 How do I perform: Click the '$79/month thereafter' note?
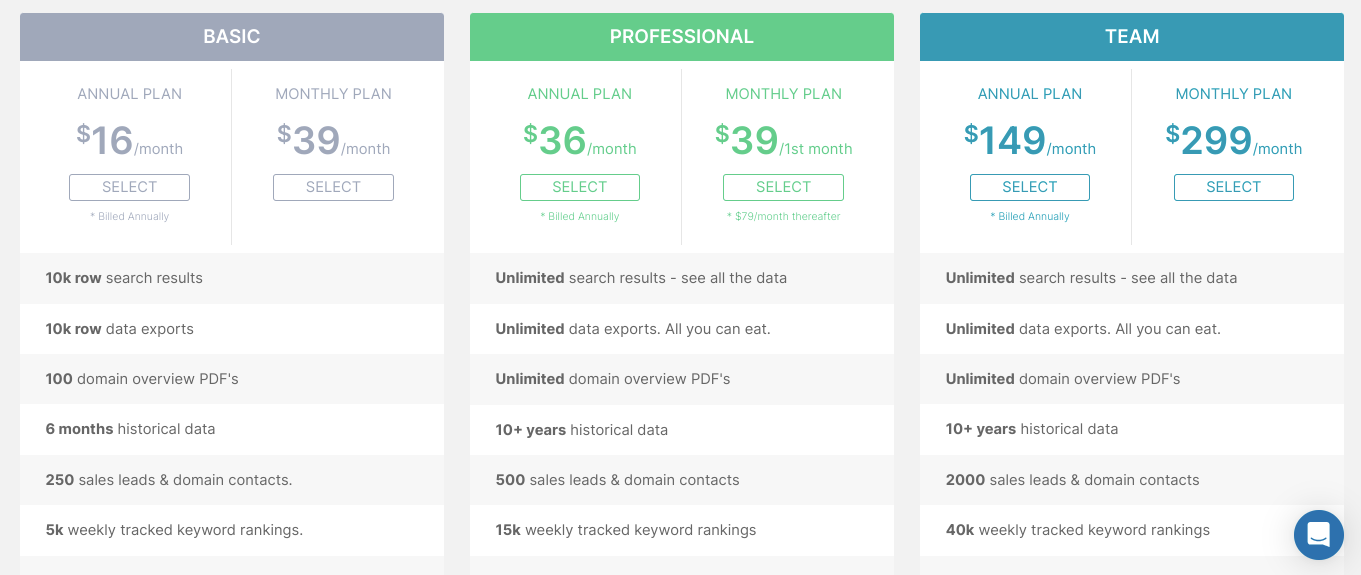click(x=783, y=216)
